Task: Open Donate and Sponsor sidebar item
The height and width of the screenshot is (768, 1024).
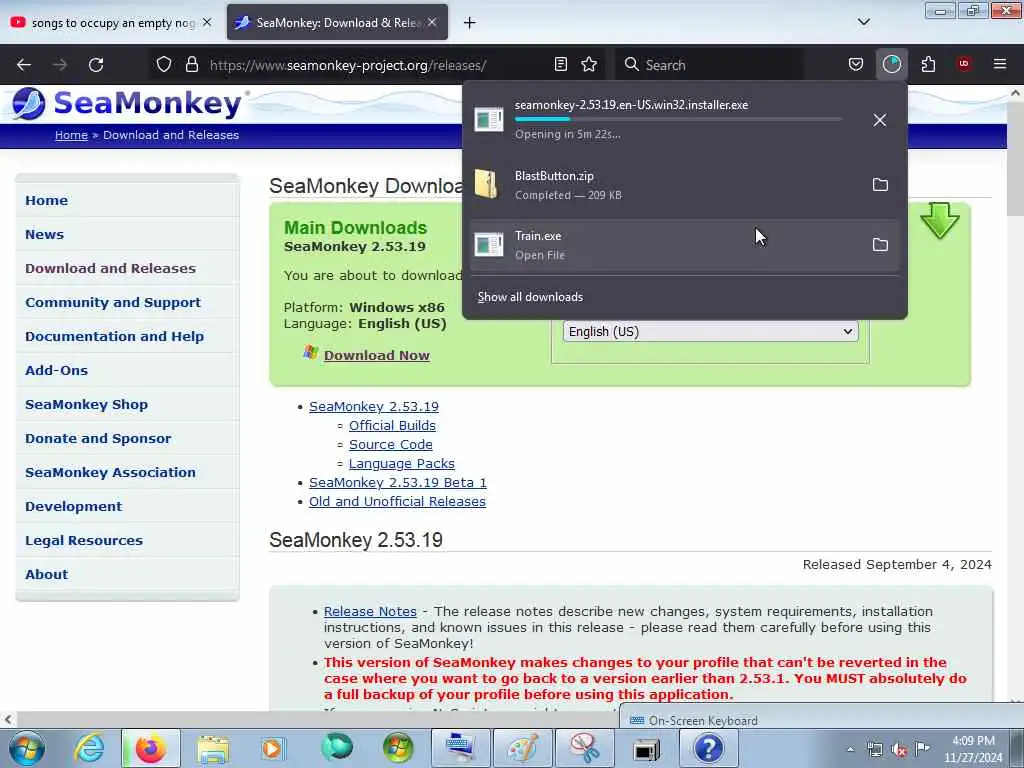Action: click(98, 438)
